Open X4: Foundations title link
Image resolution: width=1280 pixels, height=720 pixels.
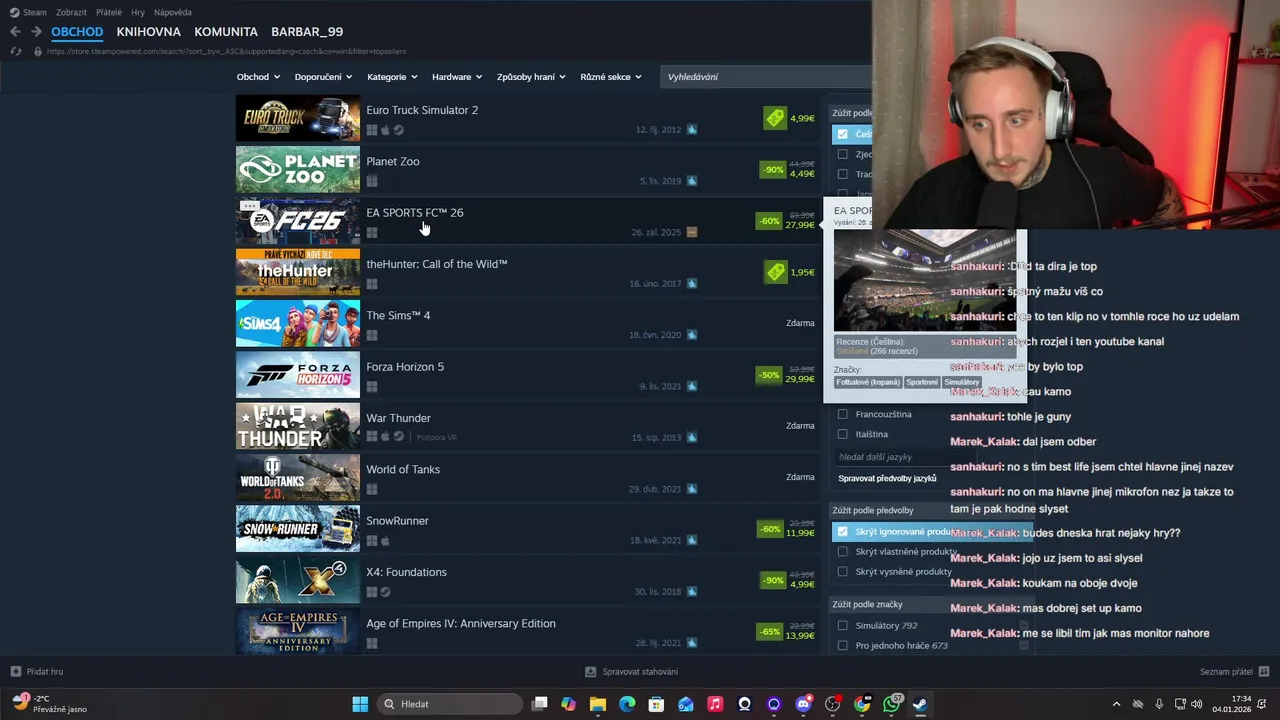[x=406, y=572]
